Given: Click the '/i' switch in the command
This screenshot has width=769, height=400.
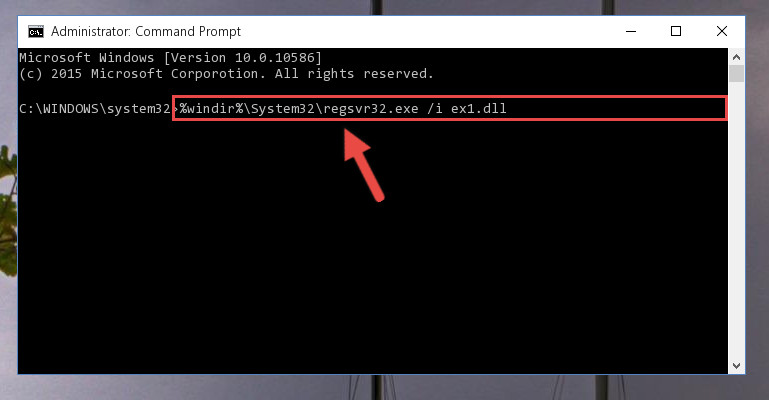Looking at the screenshot, I should 435,108.
